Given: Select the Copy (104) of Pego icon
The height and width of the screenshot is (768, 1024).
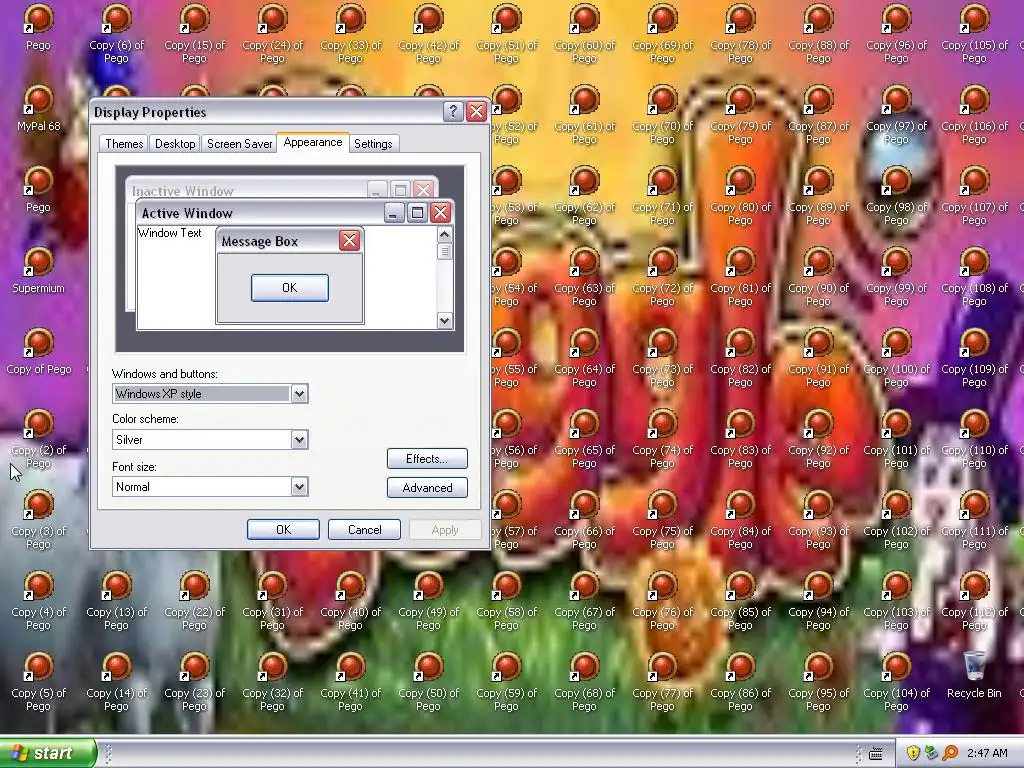Looking at the screenshot, I should coord(897,680).
